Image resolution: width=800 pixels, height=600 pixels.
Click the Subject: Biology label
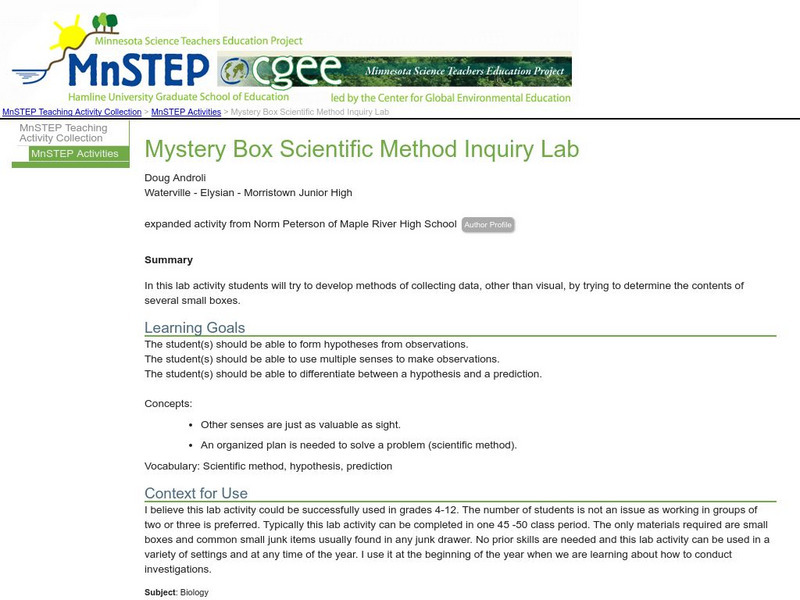177,593
